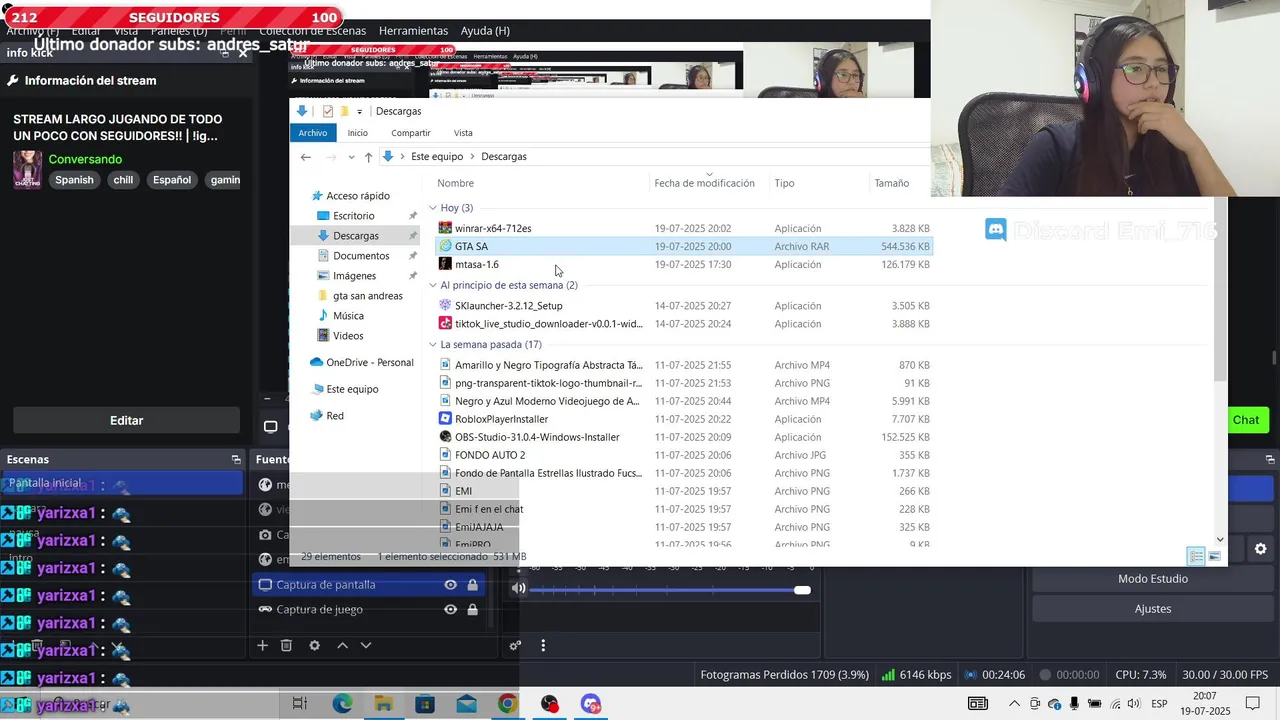The image size is (1280, 720).
Task: Click the green Chat button
Action: click(1246, 420)
